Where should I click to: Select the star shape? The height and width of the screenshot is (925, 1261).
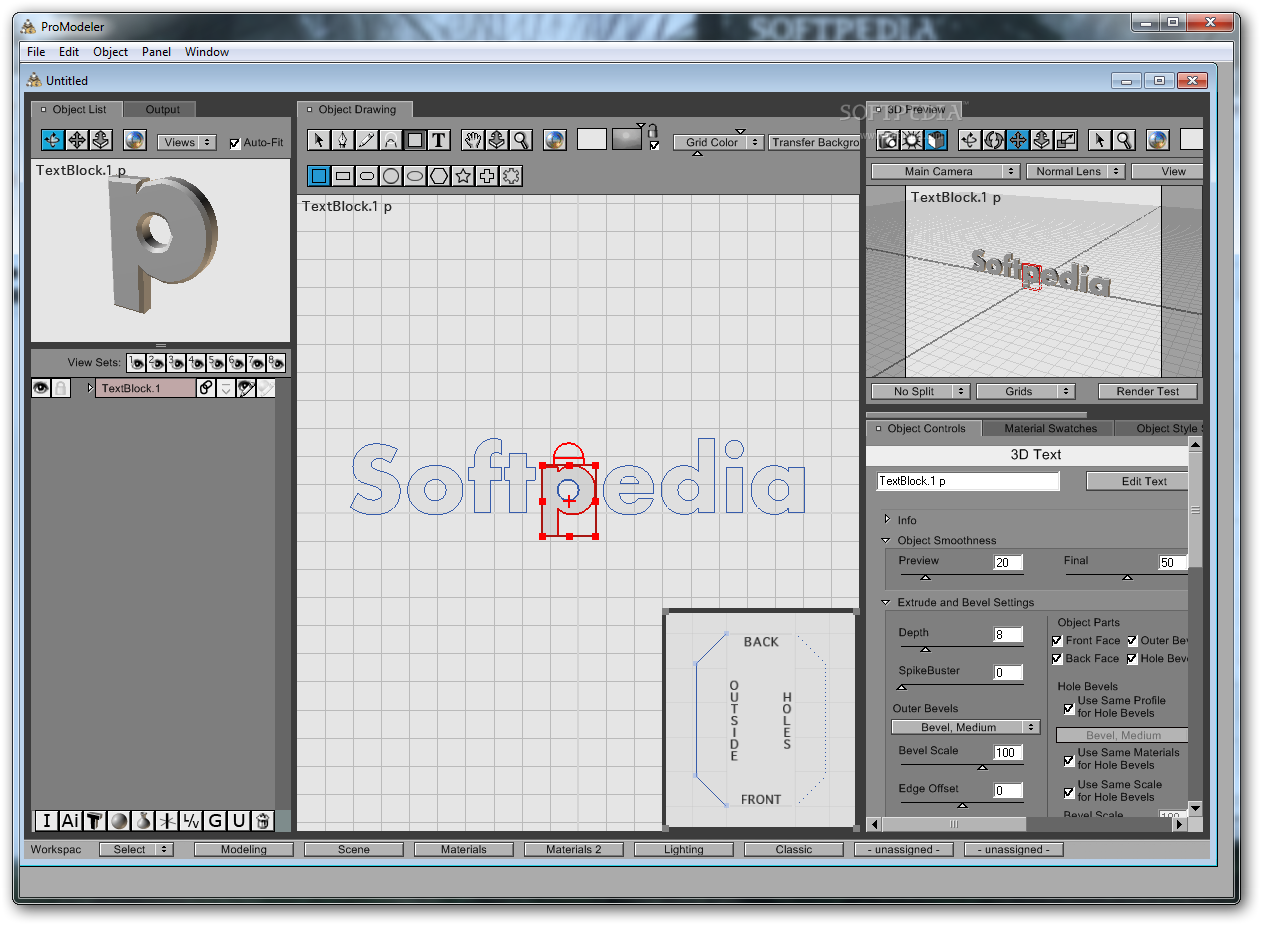tap(463, 176)
